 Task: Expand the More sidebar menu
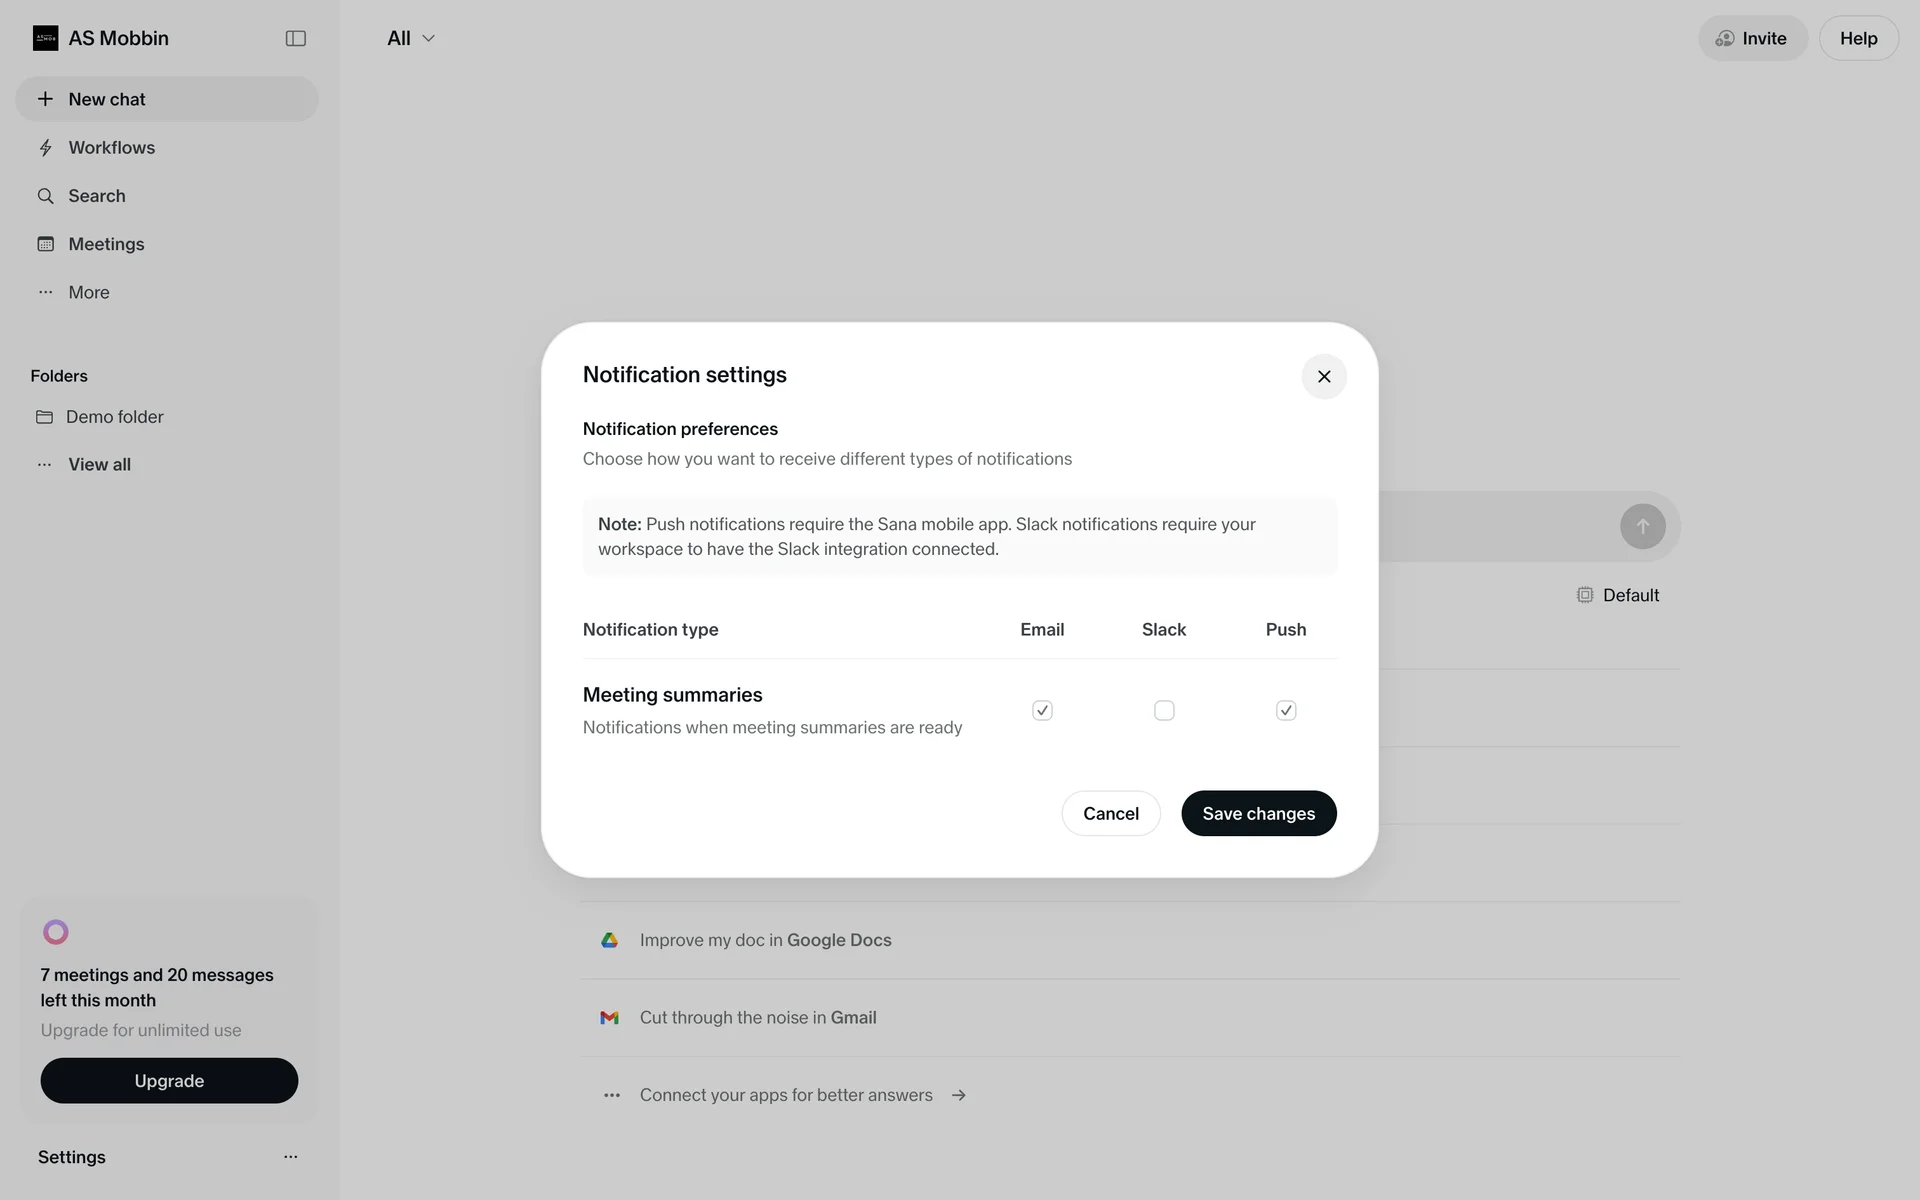pos(88,292)
